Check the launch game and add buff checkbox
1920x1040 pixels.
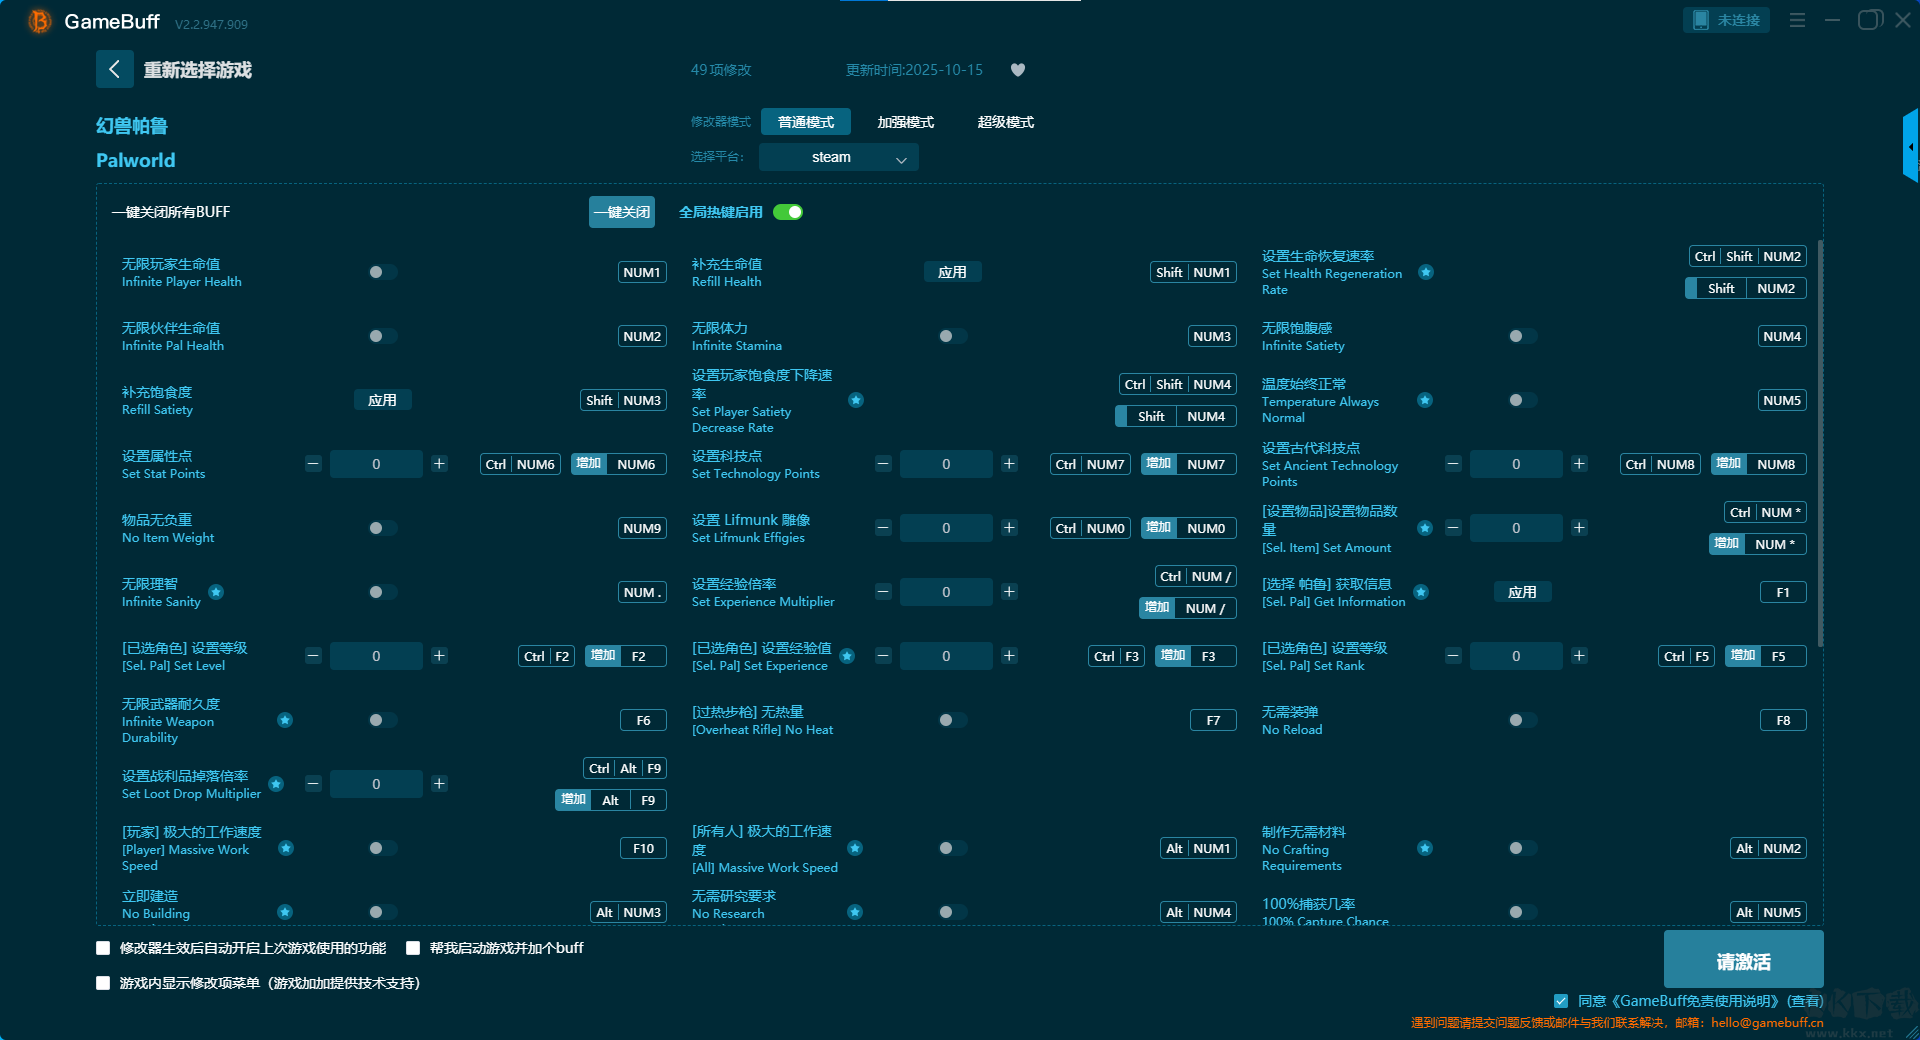tap(413, 948)
